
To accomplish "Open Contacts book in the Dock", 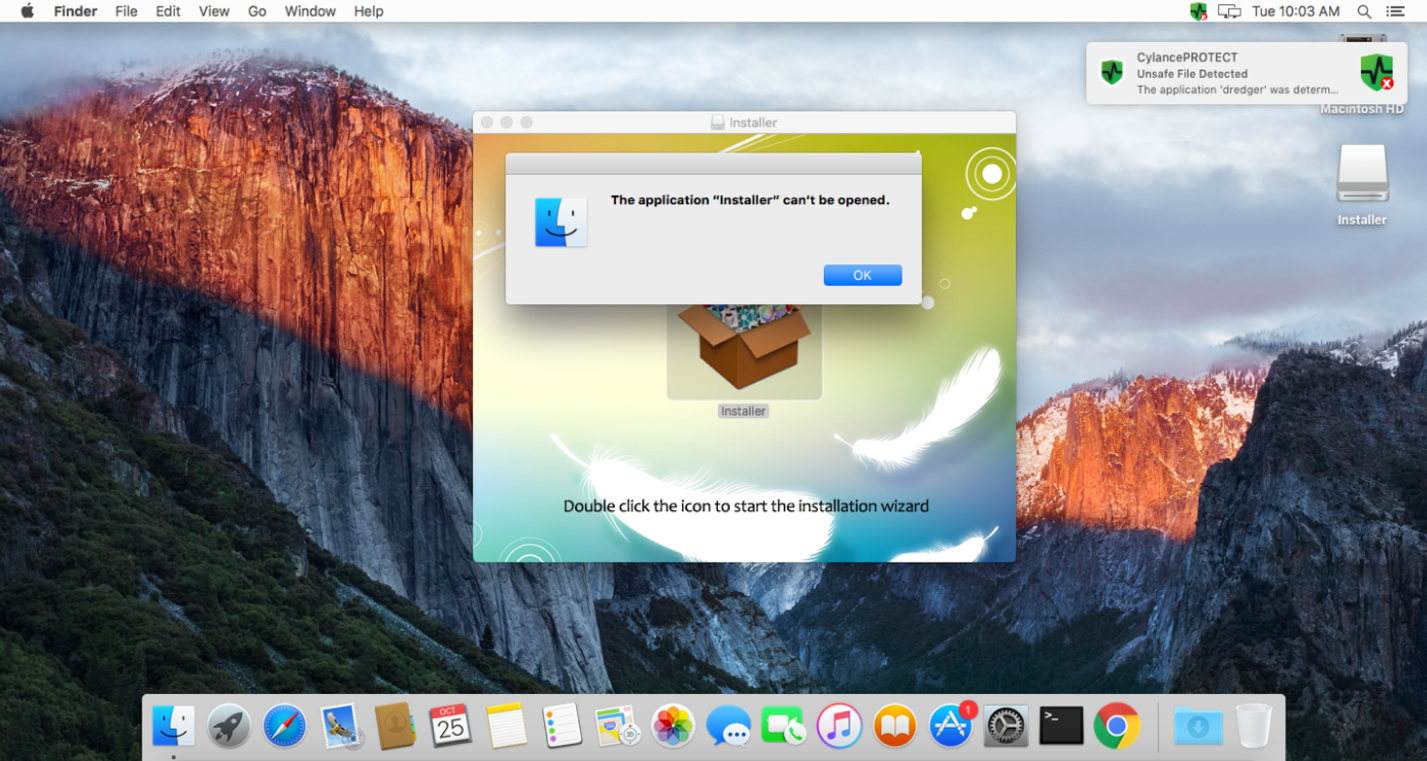I will (395, 725).
